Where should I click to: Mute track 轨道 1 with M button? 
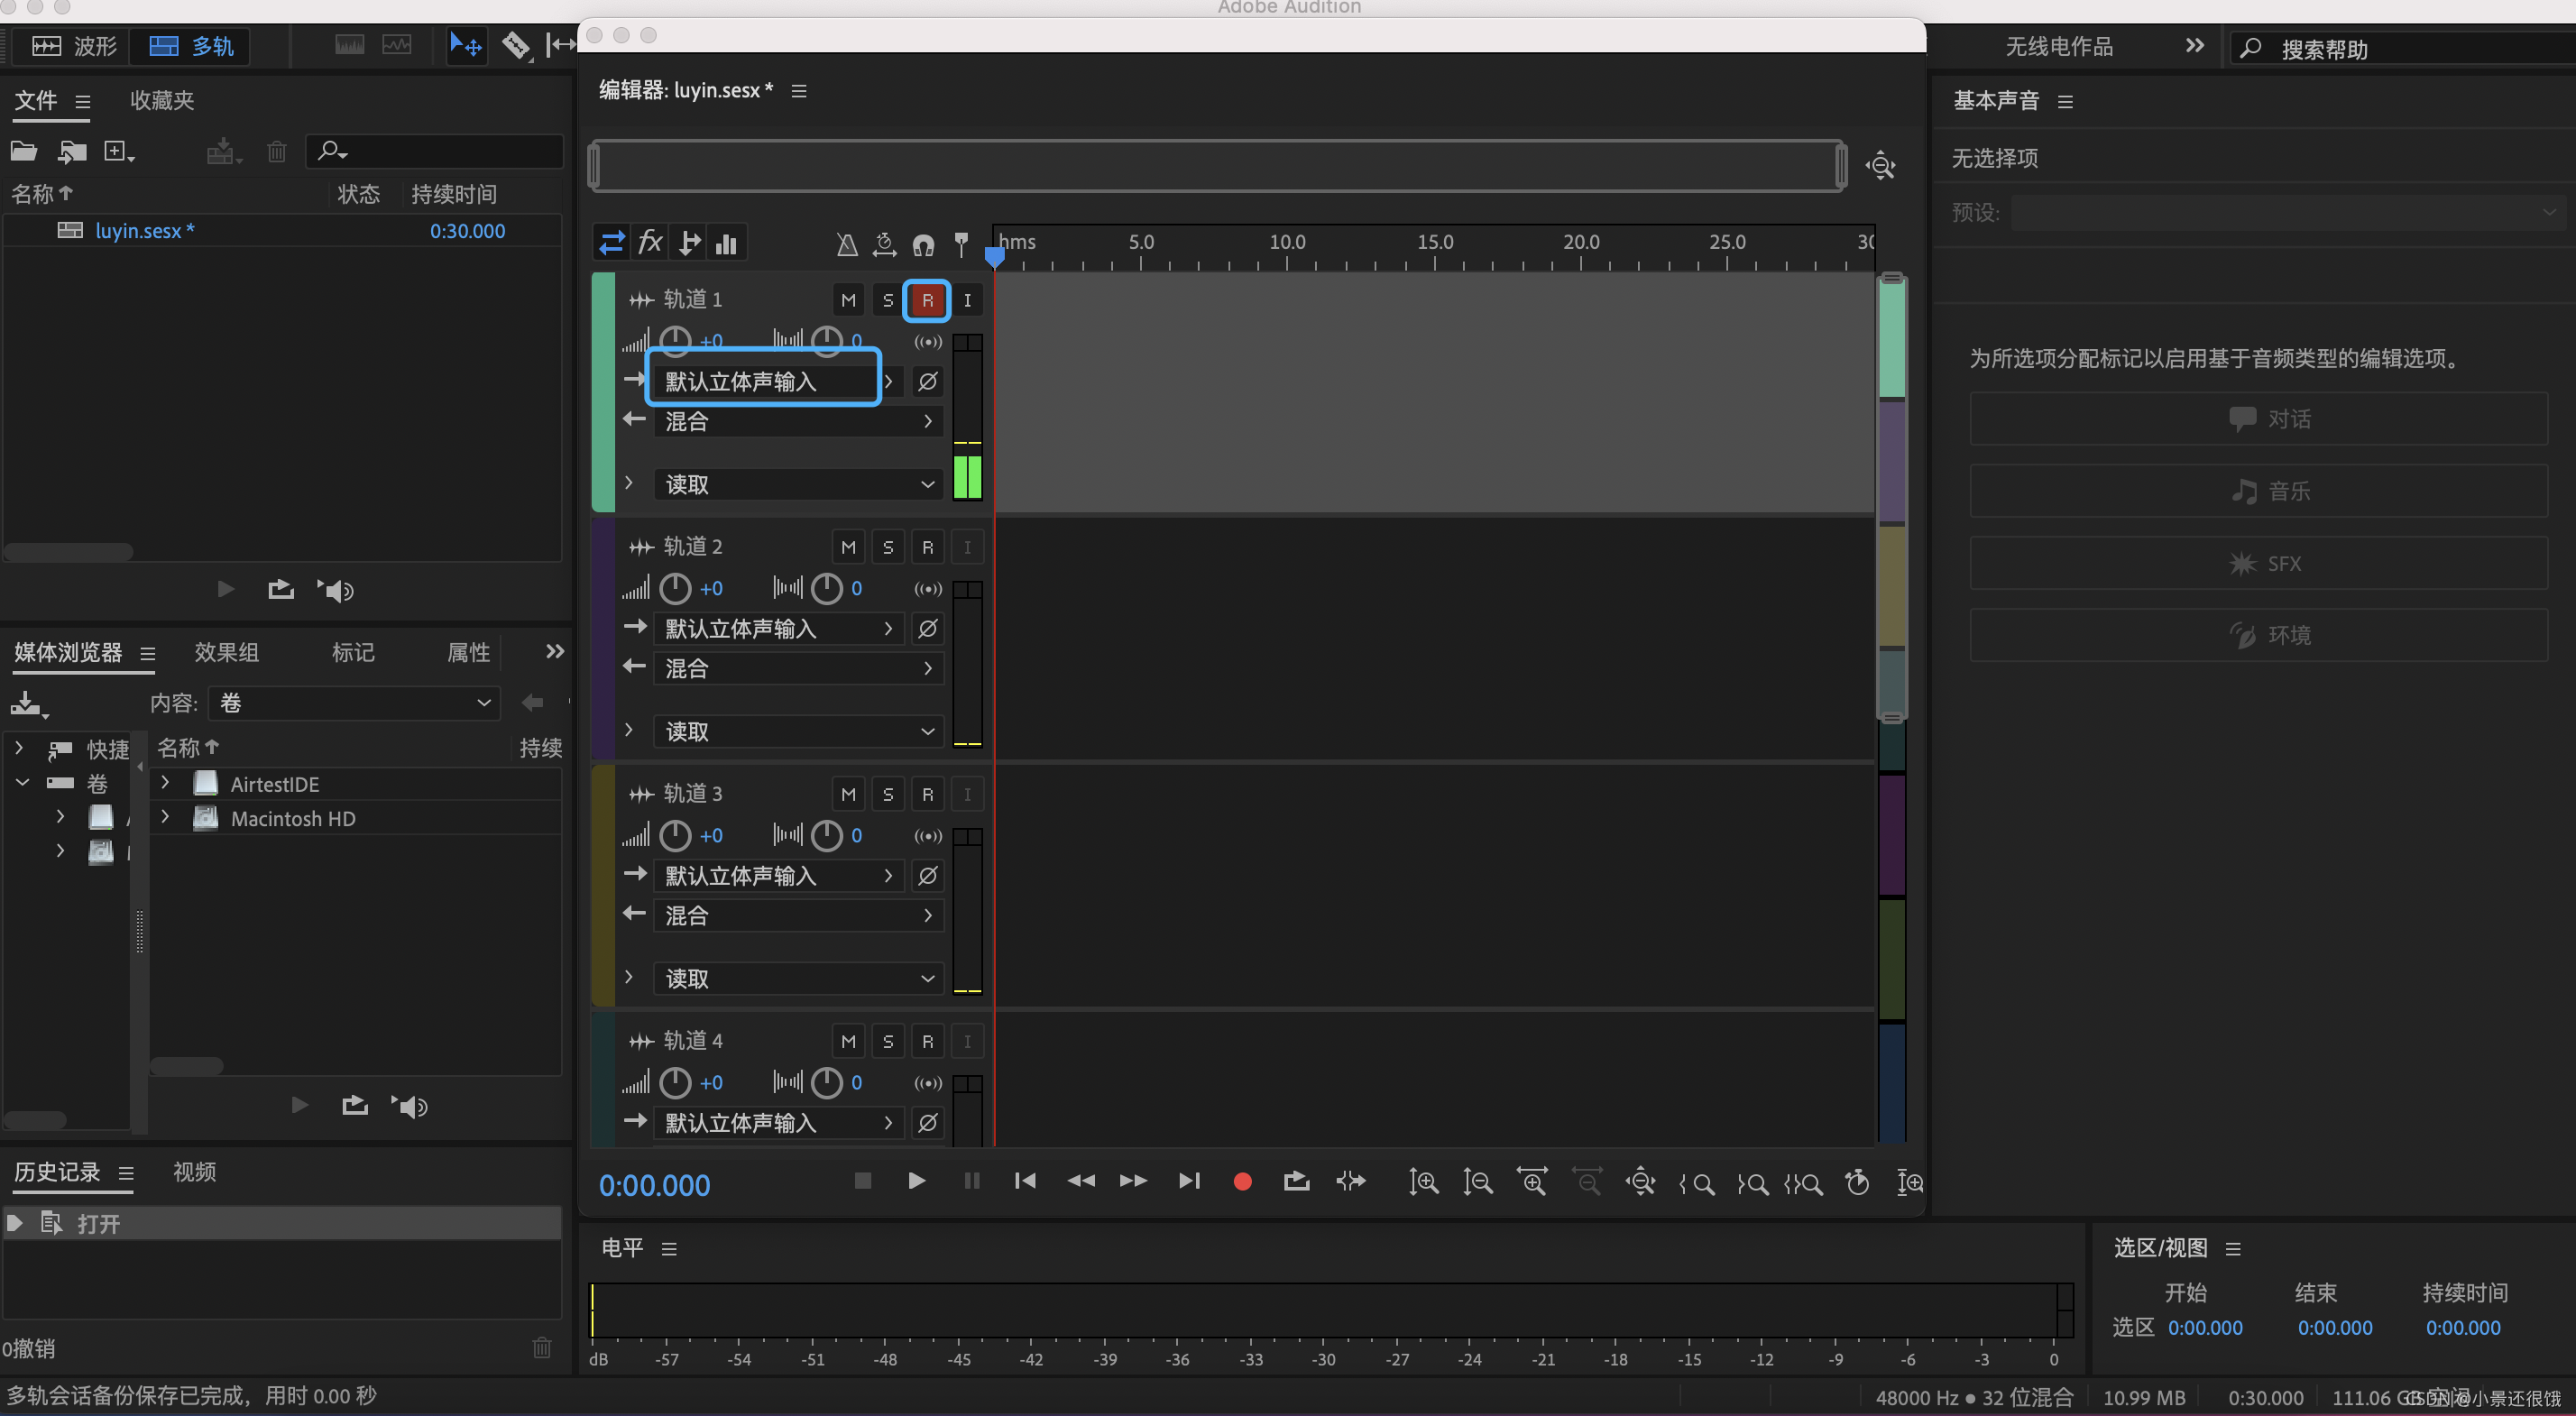tap(848, 300)
